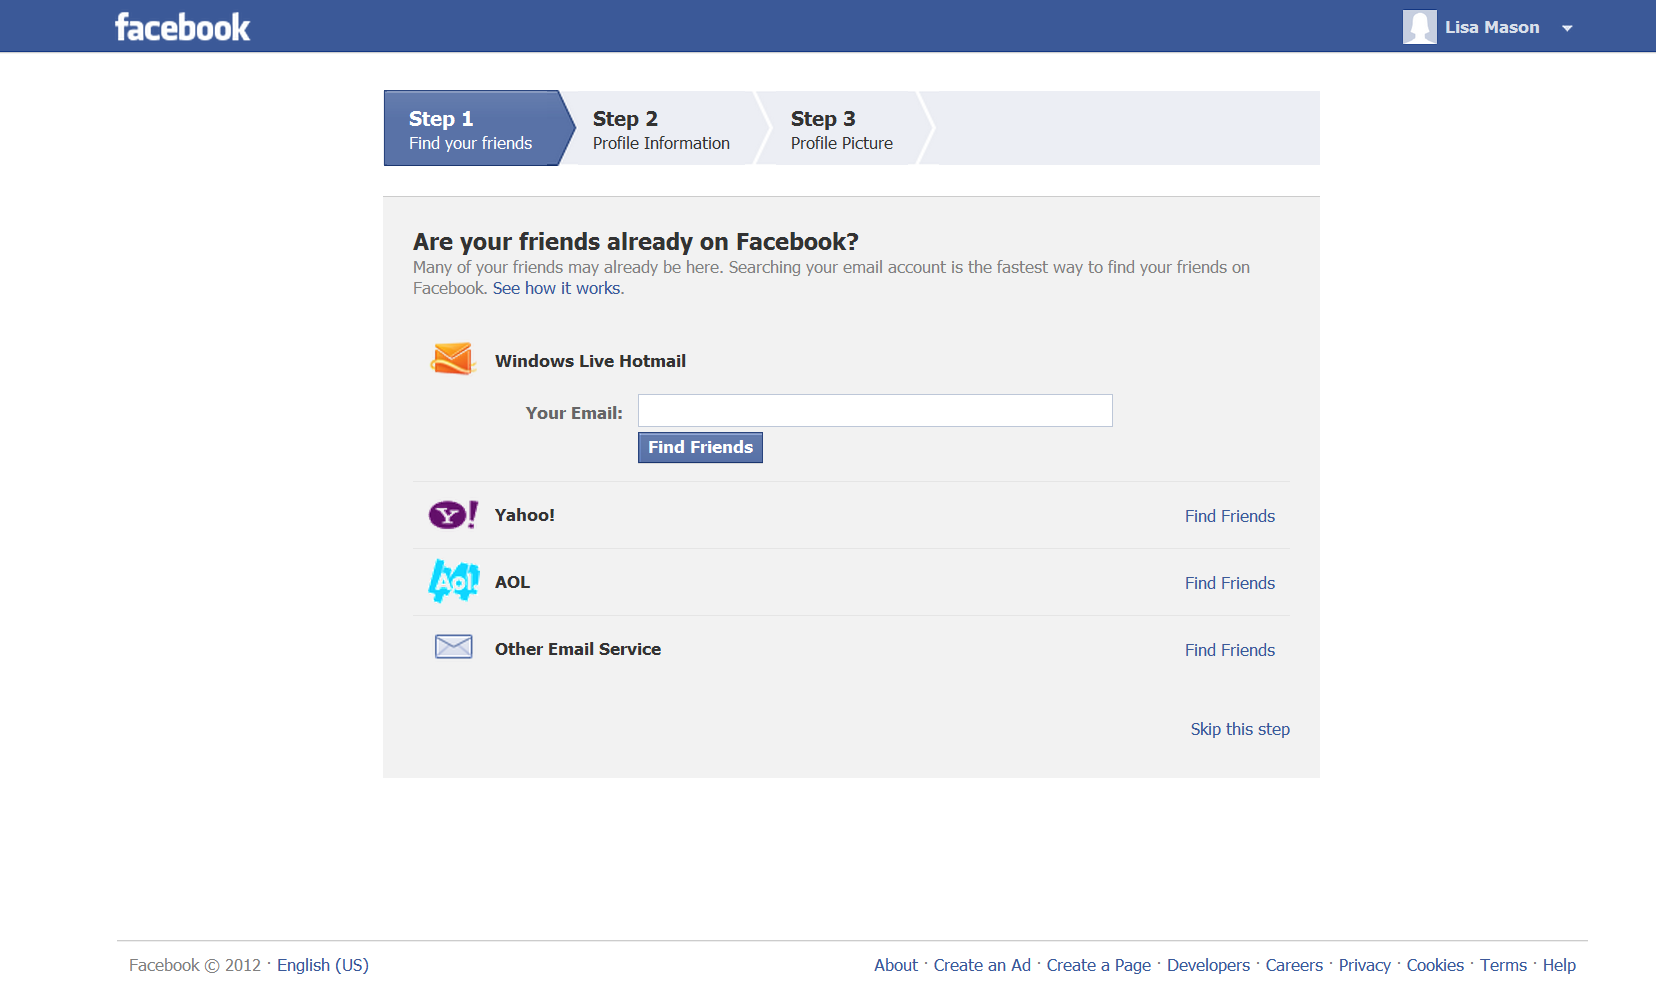Click Find Friends in the AOL row
This screenshot has height=989, width=1656.
[x=1230, y=583]
